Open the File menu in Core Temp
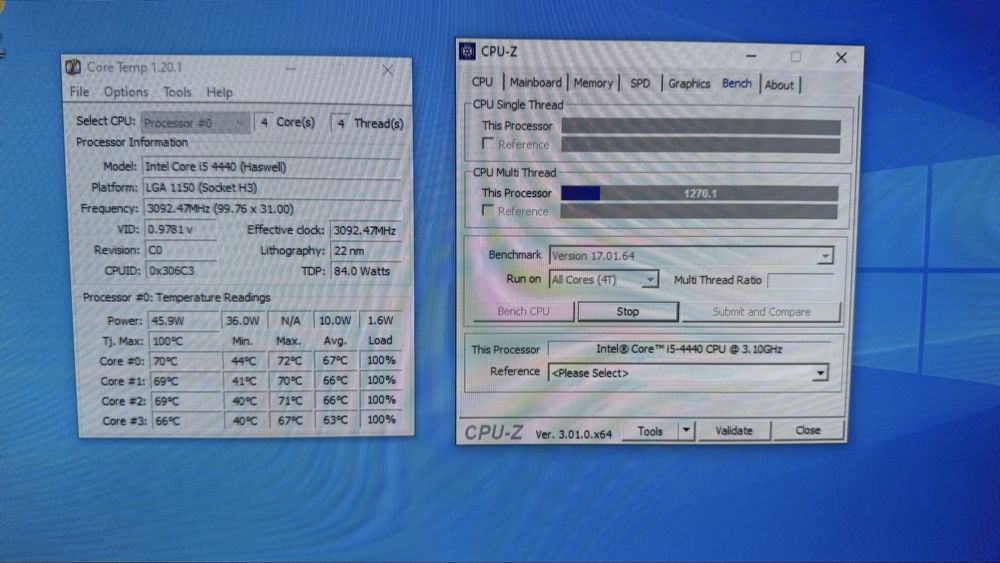Screen dimensions: 1000x563 pyautogui.click(x=80, y=92)
